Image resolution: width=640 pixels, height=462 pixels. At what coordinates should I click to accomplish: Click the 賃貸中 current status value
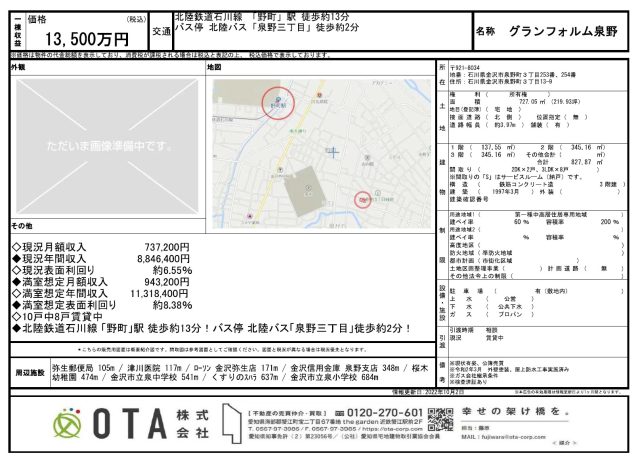point(494,338)
